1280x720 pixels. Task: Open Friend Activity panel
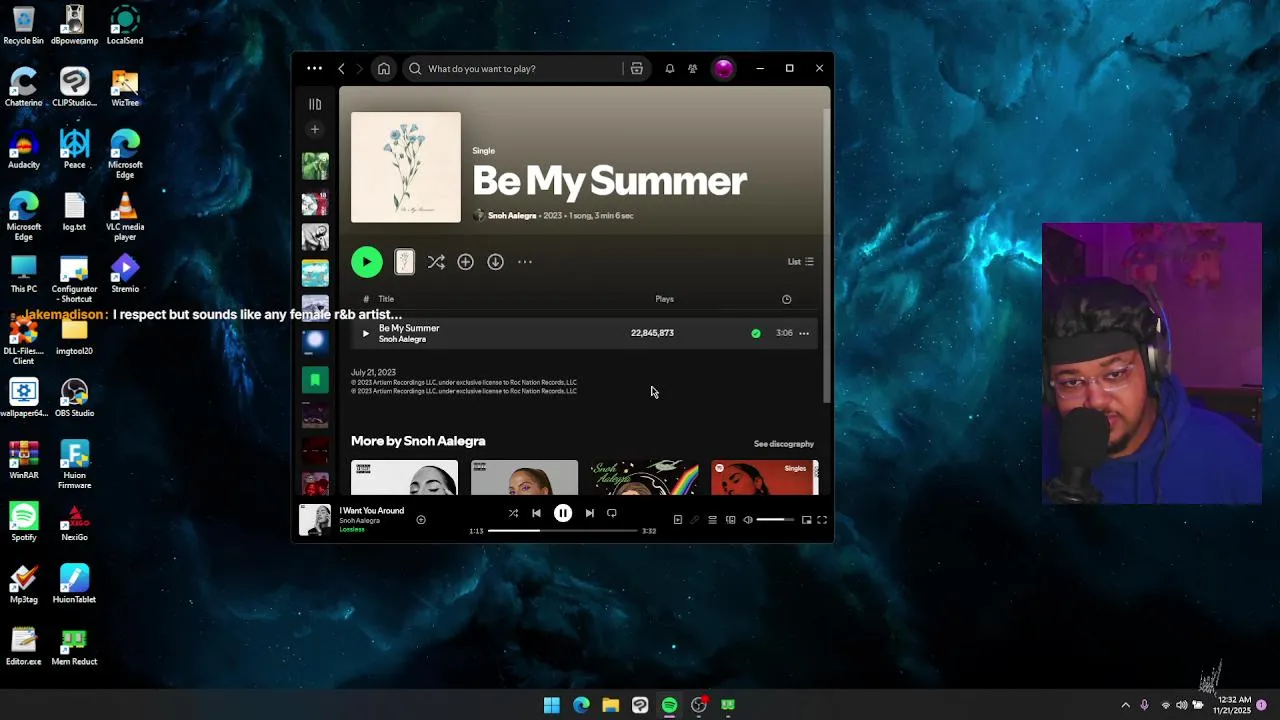point(692,69)
